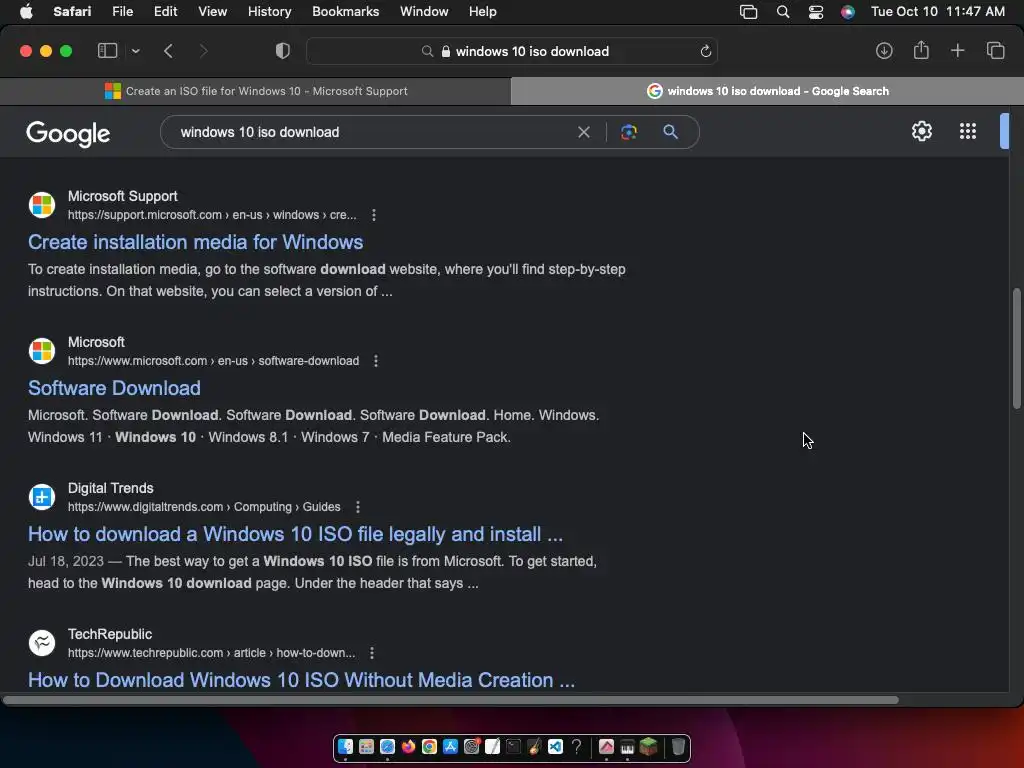Open Minecraft from the Dock
Screen dimensions: 1024x768
pos(648,746)
